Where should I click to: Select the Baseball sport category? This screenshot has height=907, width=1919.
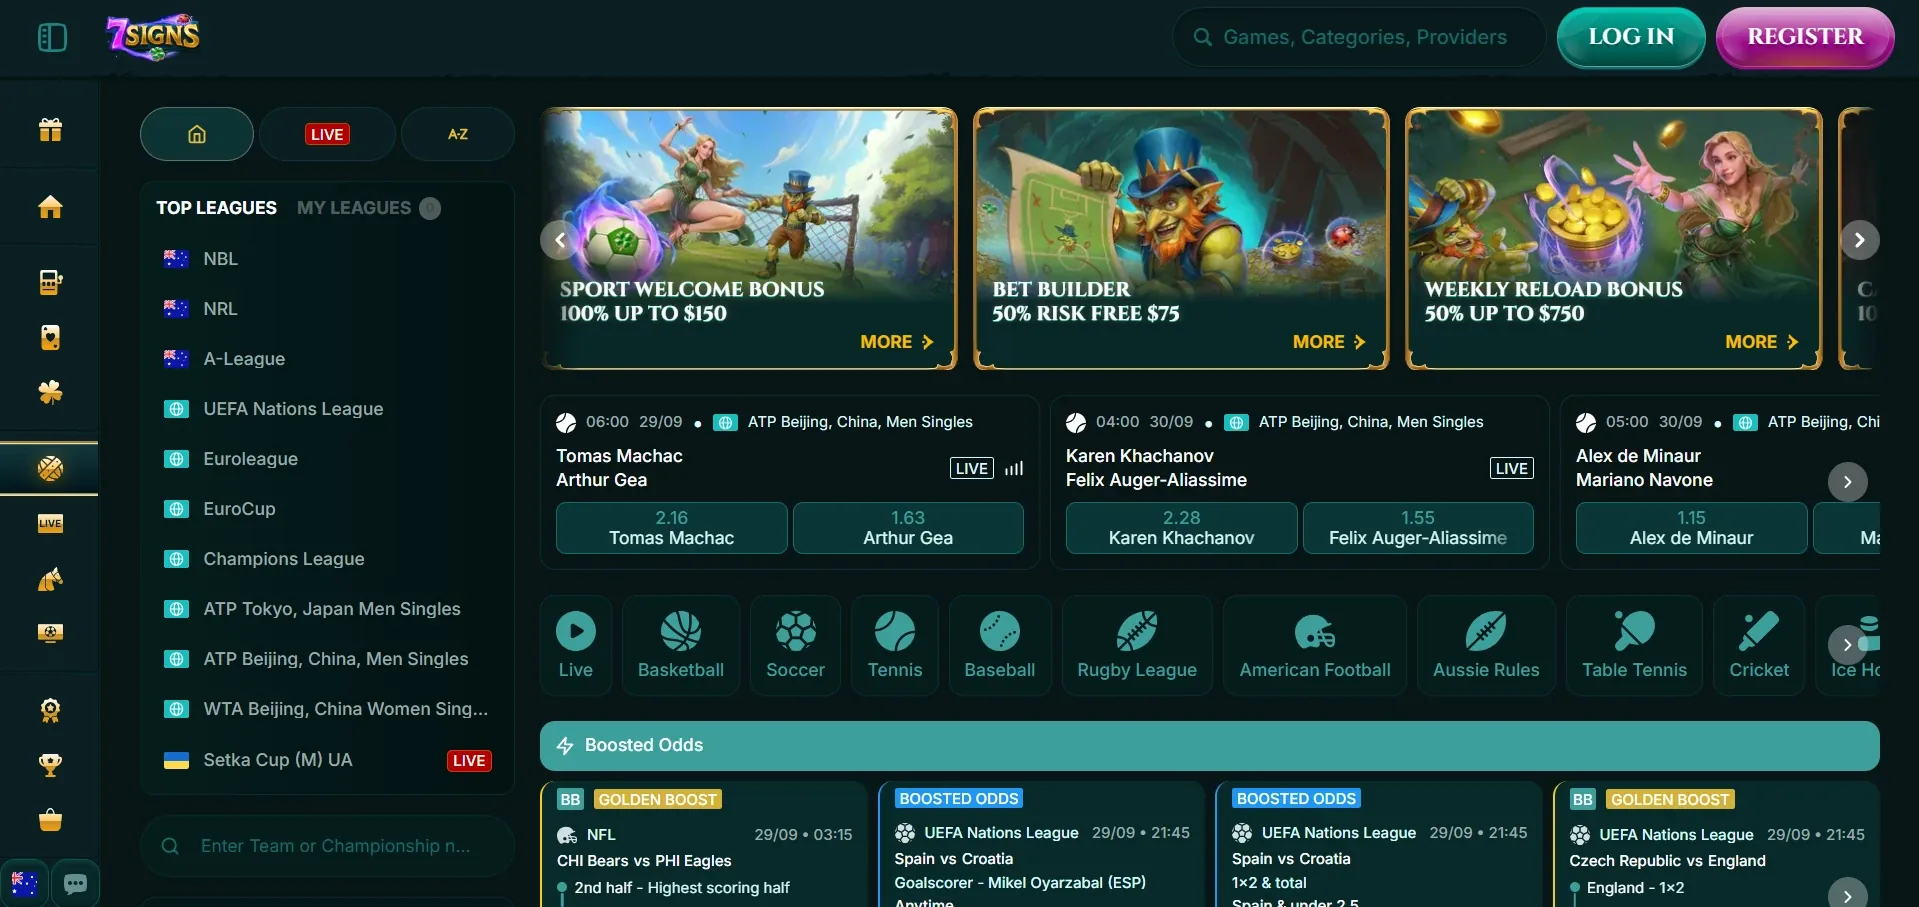pyautogui.click(x=1000, y=645)
